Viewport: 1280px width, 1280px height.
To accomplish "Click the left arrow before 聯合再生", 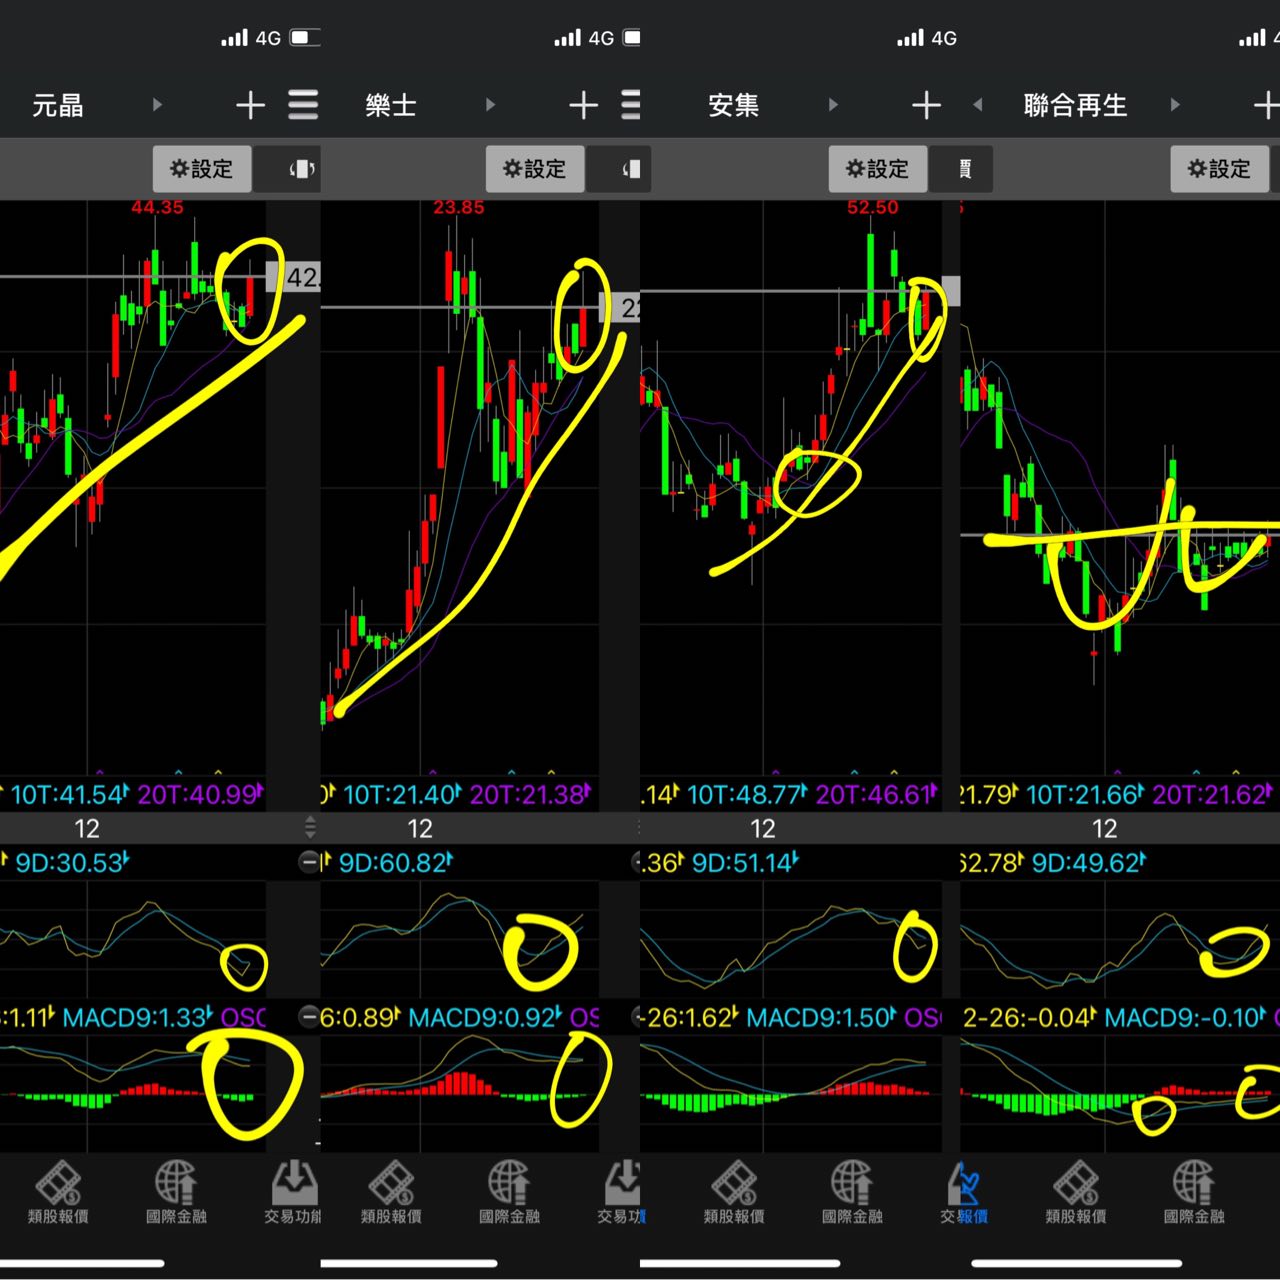I will pos(978,105).
